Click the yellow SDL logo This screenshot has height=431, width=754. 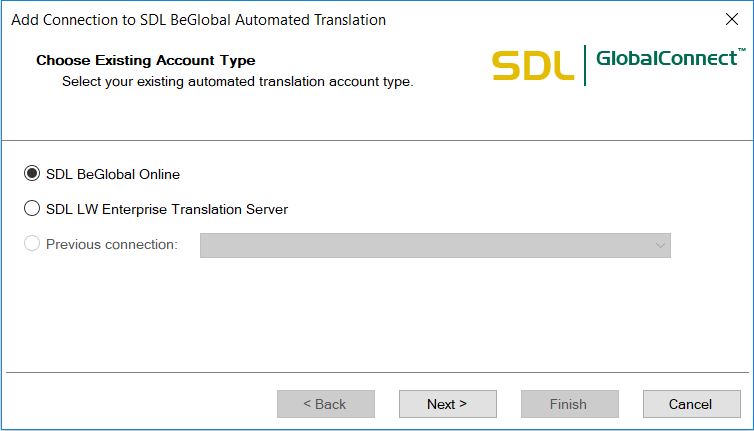coord(532,66)
